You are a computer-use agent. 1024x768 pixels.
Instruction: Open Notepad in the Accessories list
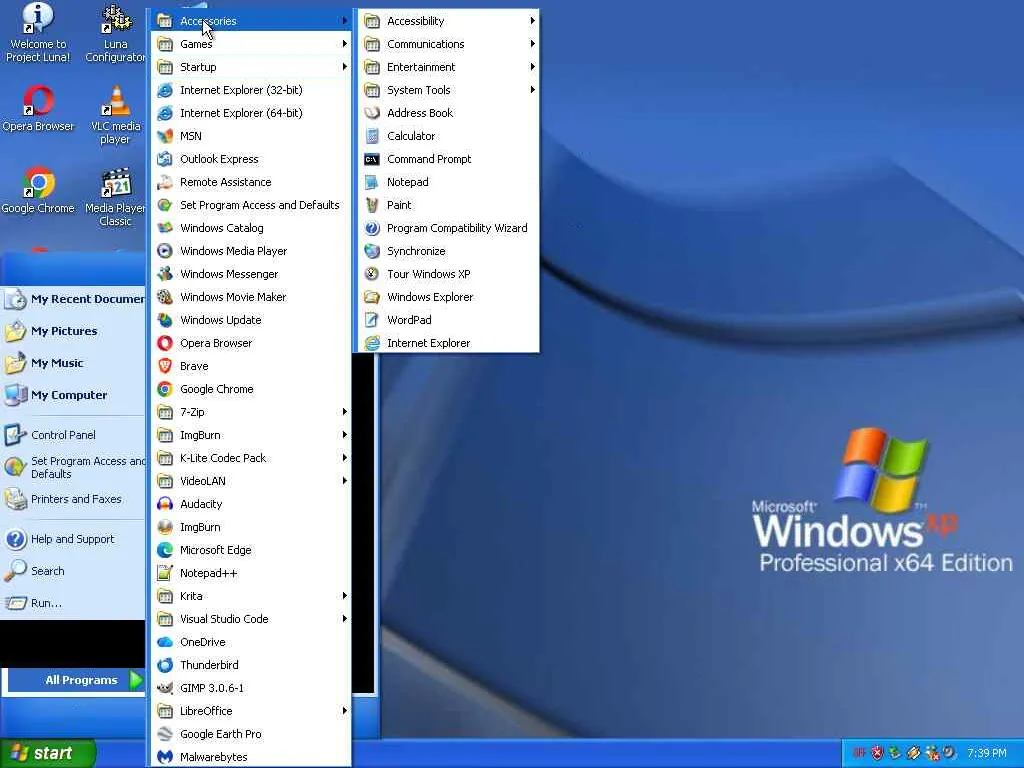click(448, 182)
